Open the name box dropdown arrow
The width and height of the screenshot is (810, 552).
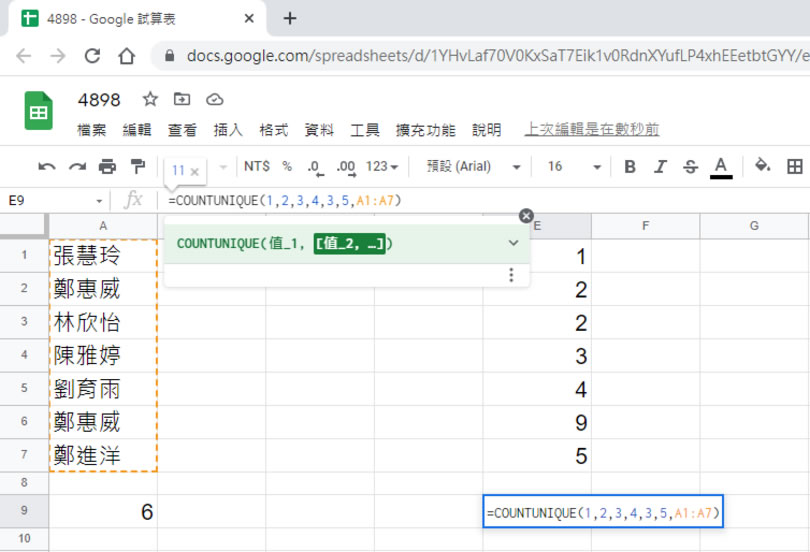click(99, 201)
